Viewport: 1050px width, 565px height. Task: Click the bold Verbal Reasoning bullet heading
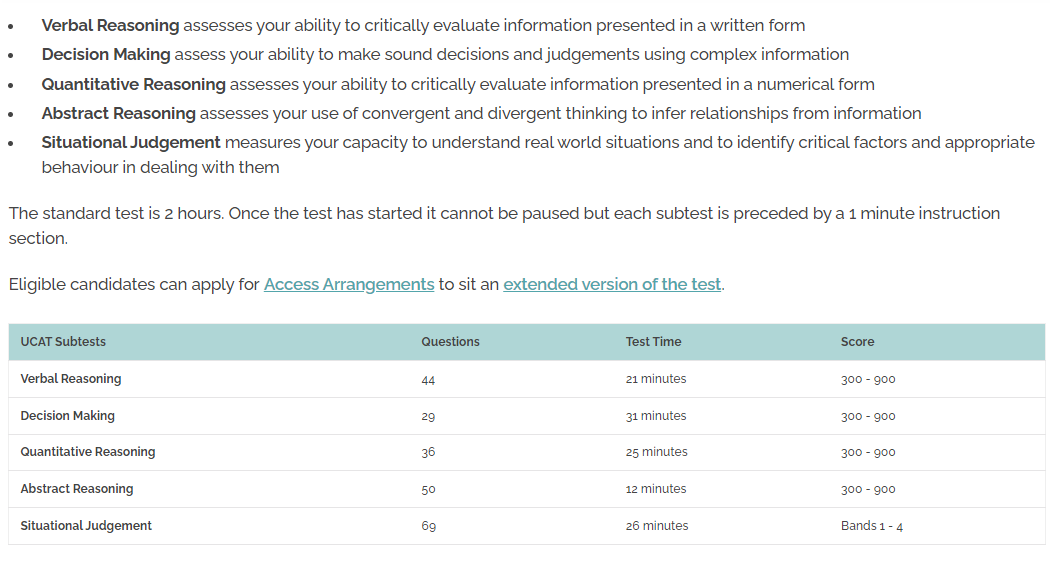tap(110, 25)
